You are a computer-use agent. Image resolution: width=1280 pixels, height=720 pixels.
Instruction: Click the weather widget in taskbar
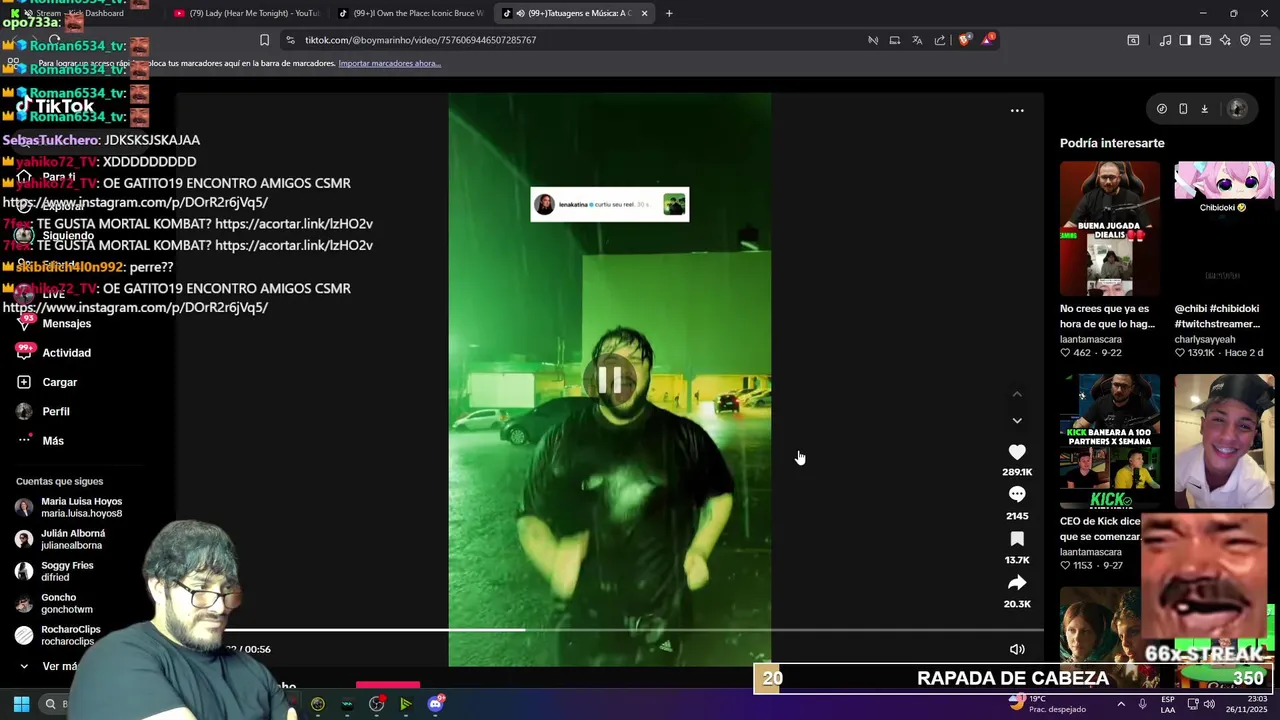1047,703
